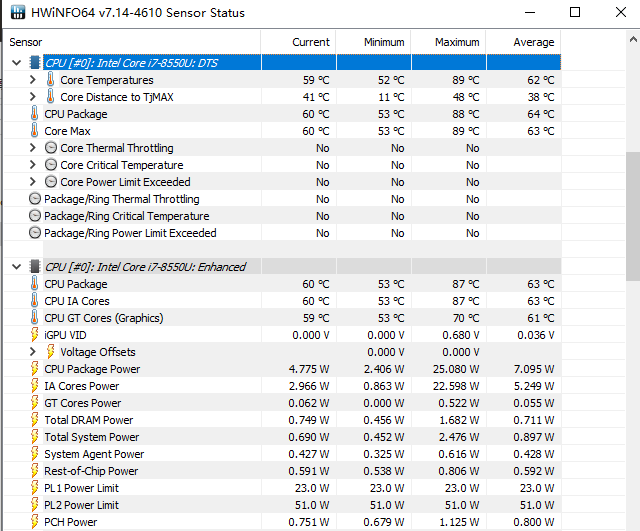
Task: Select the PL1 Power Limit row
Action: 282,488
